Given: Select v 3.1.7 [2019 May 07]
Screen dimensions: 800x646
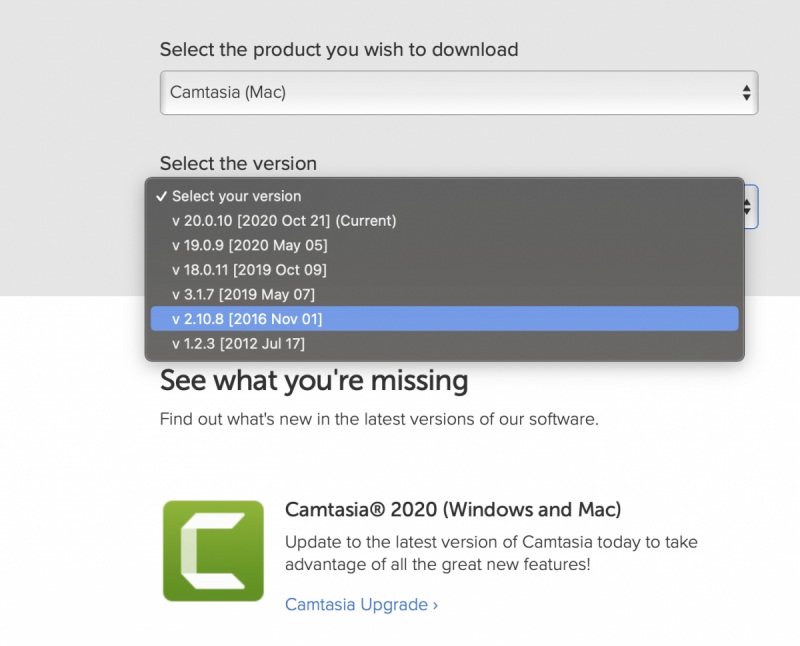Looking at the screenshot, I should [444, 294].
